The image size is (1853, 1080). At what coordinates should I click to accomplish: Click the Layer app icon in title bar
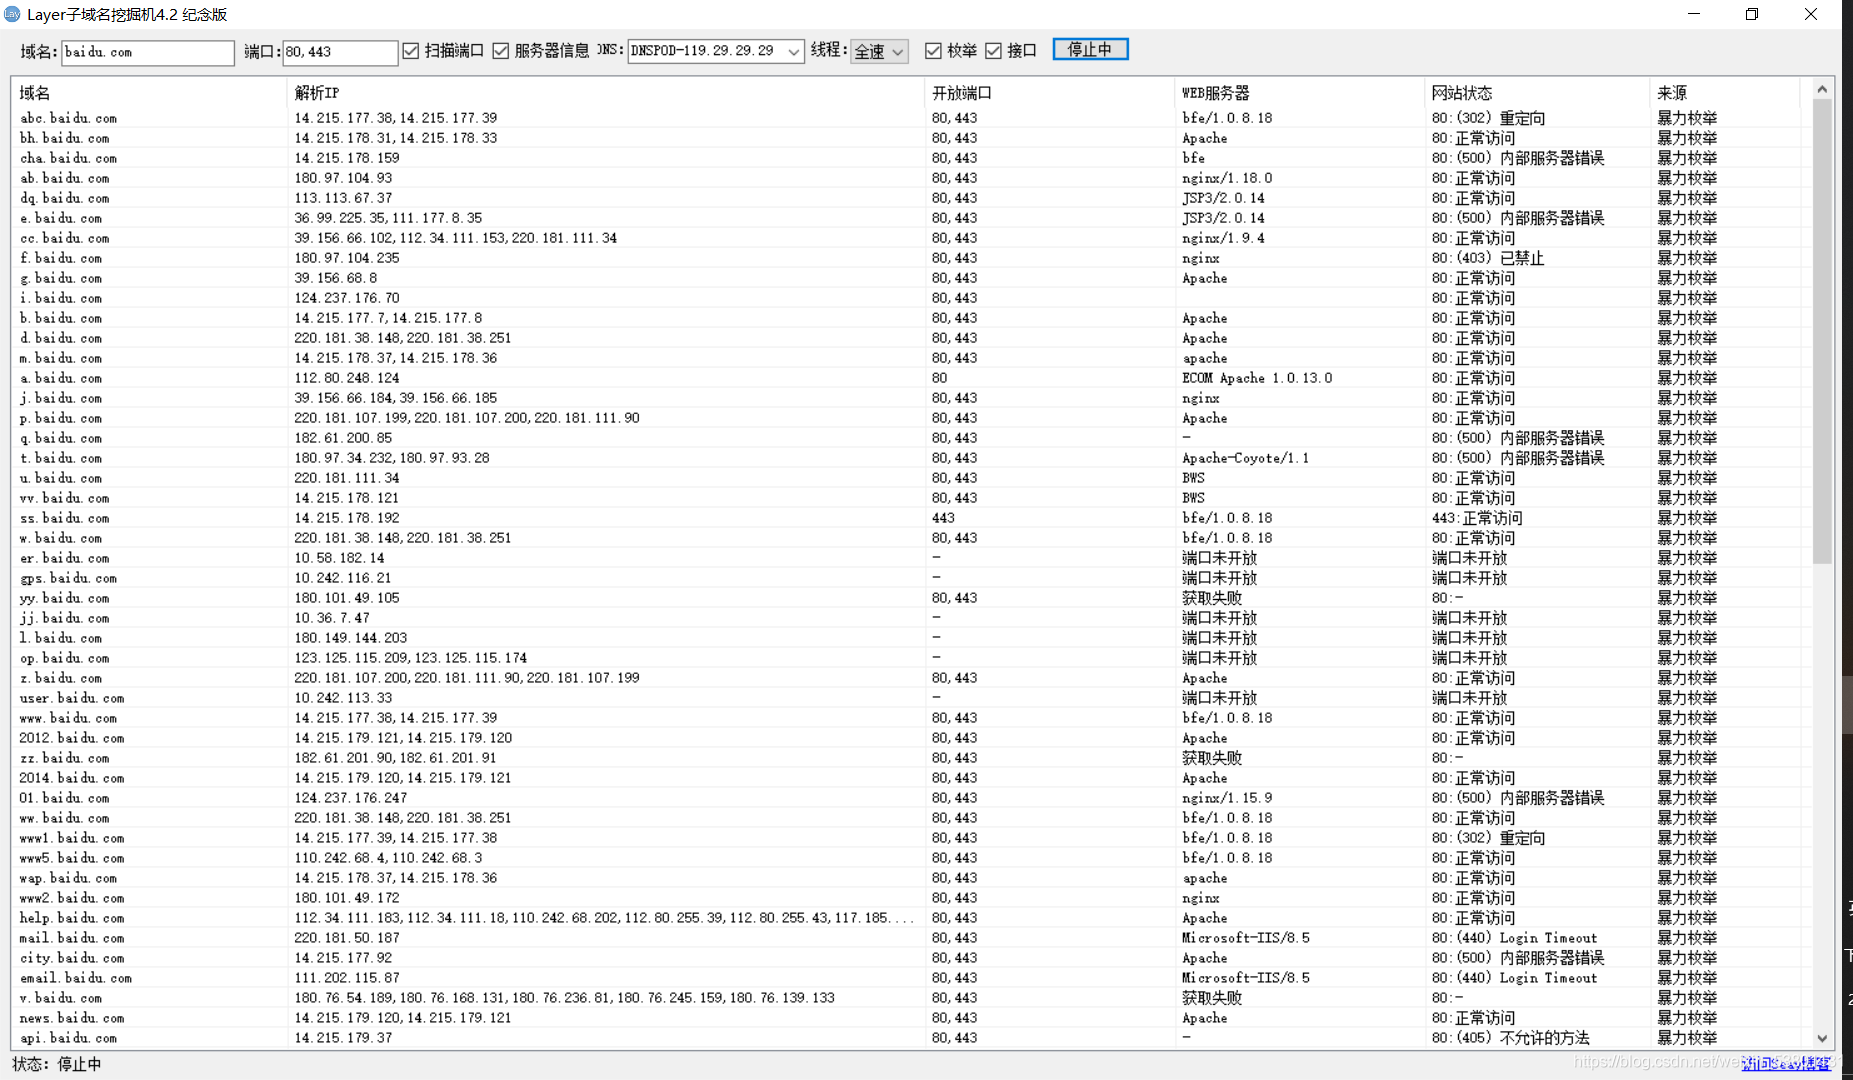click(12, 14)
